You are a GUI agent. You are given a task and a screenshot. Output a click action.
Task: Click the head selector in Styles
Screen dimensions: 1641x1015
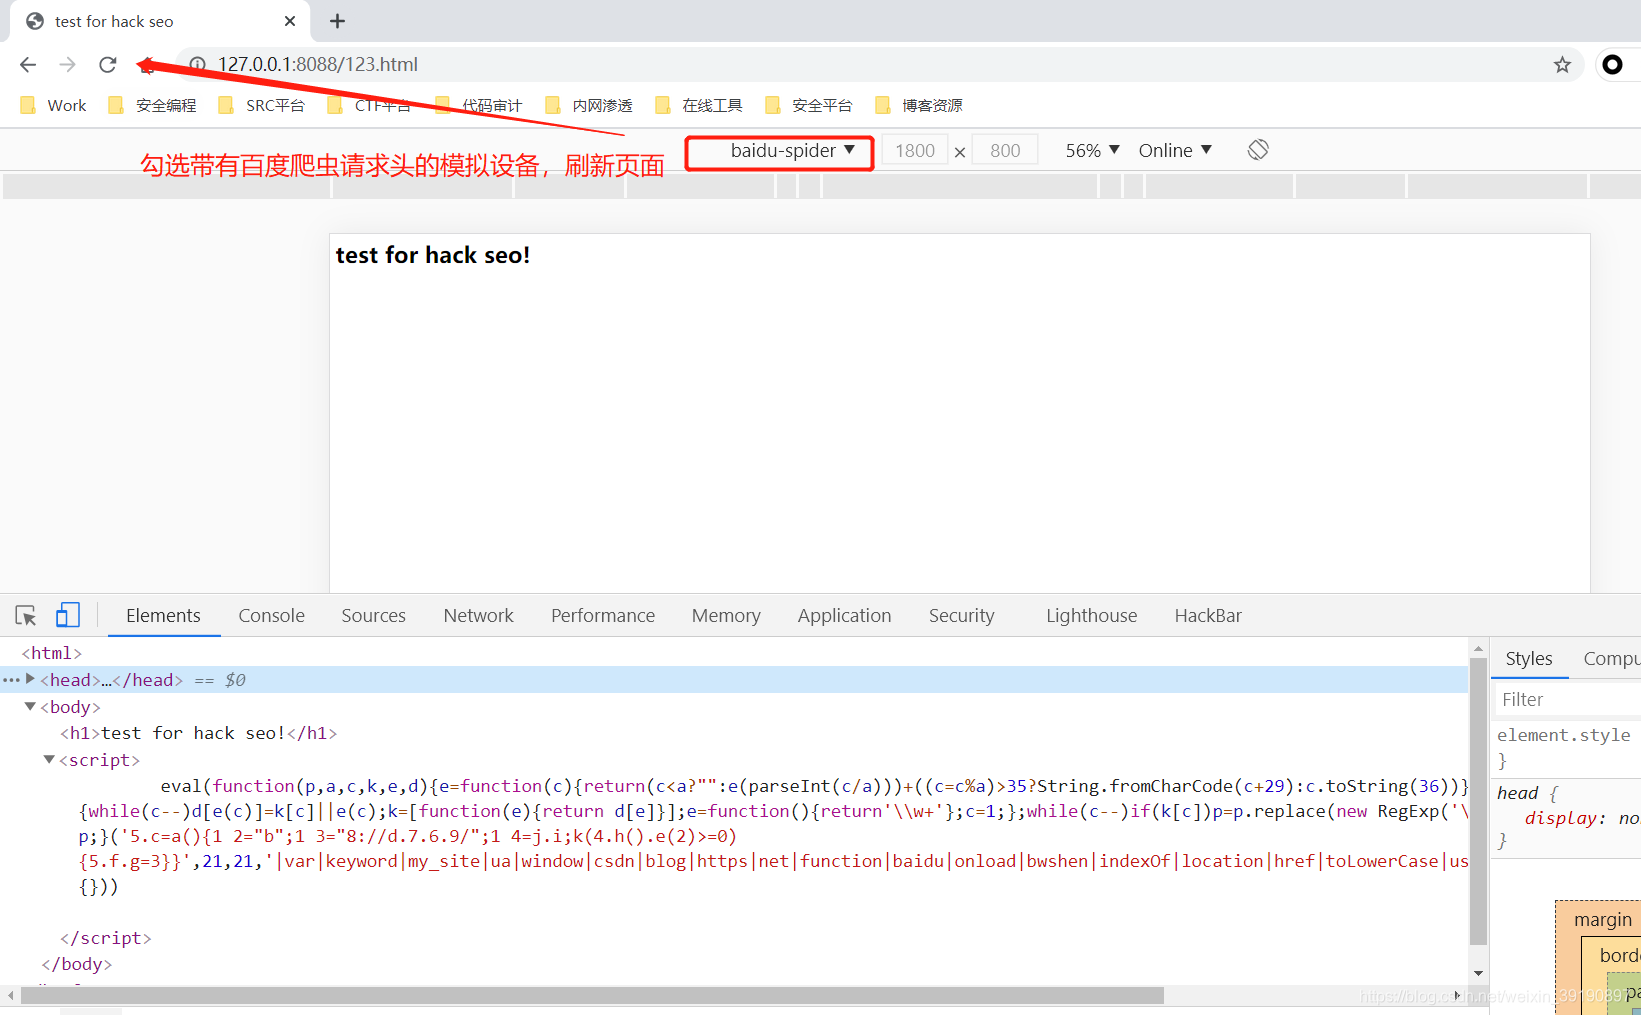pos(1517,793)
